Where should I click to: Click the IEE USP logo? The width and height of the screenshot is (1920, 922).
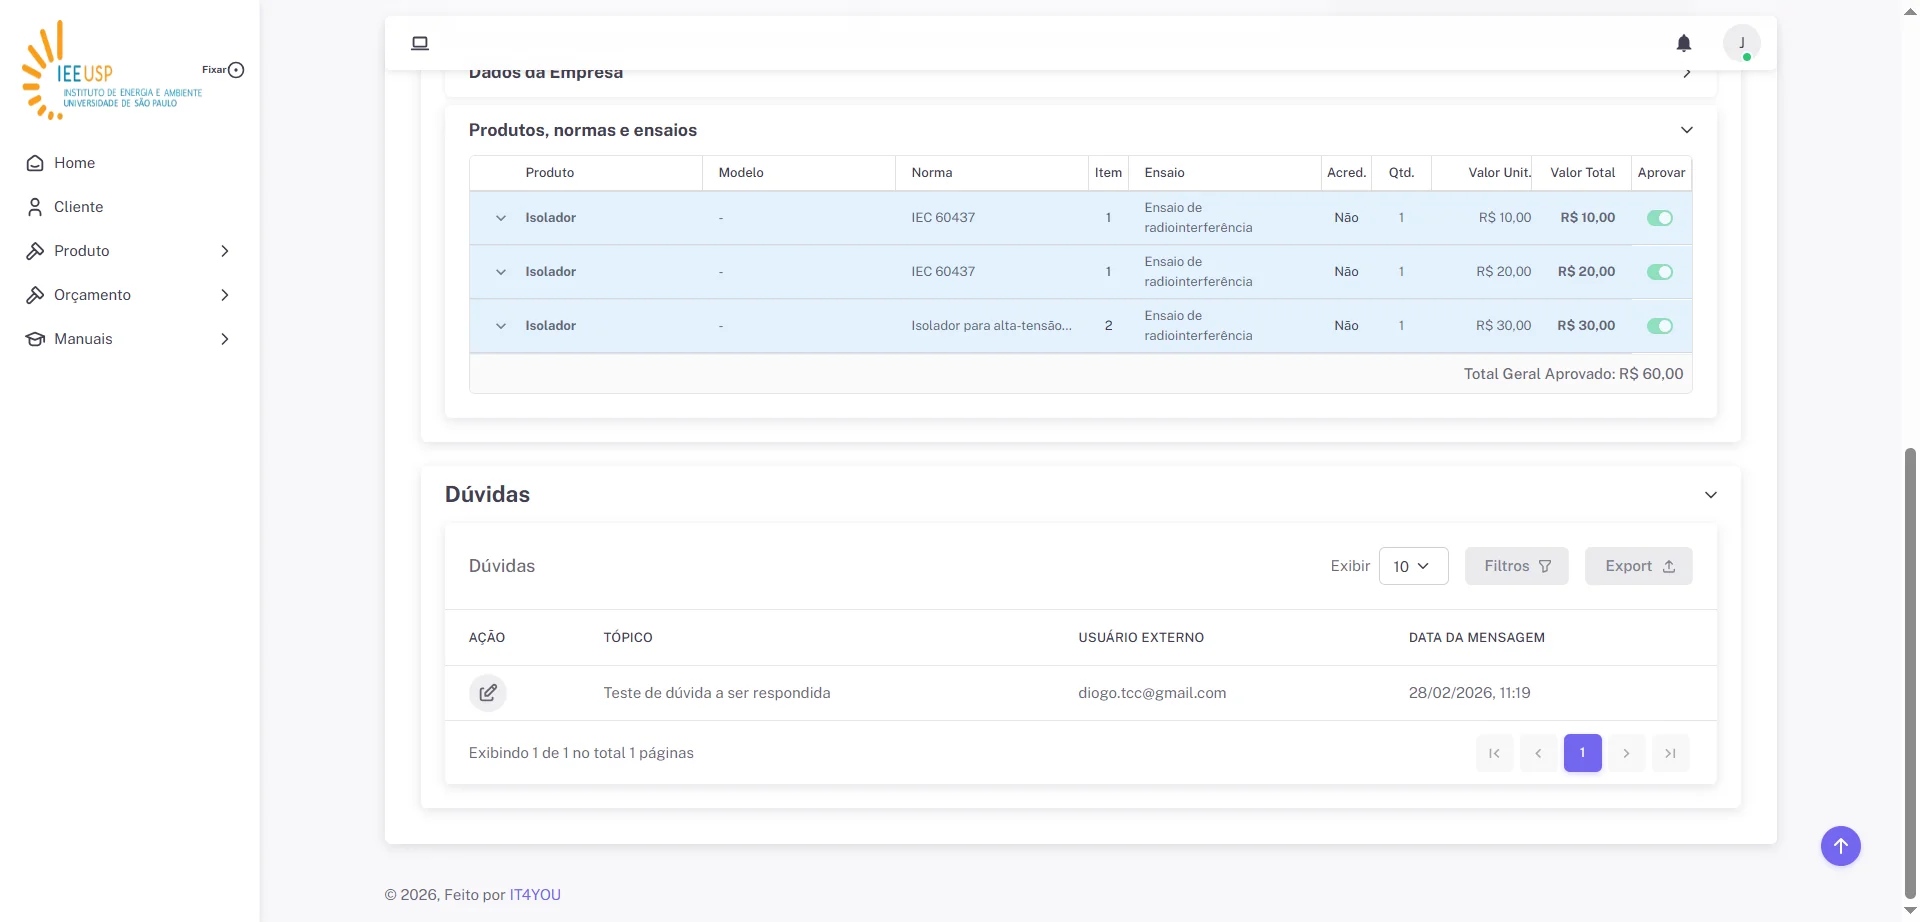click(x=112, y=70)
